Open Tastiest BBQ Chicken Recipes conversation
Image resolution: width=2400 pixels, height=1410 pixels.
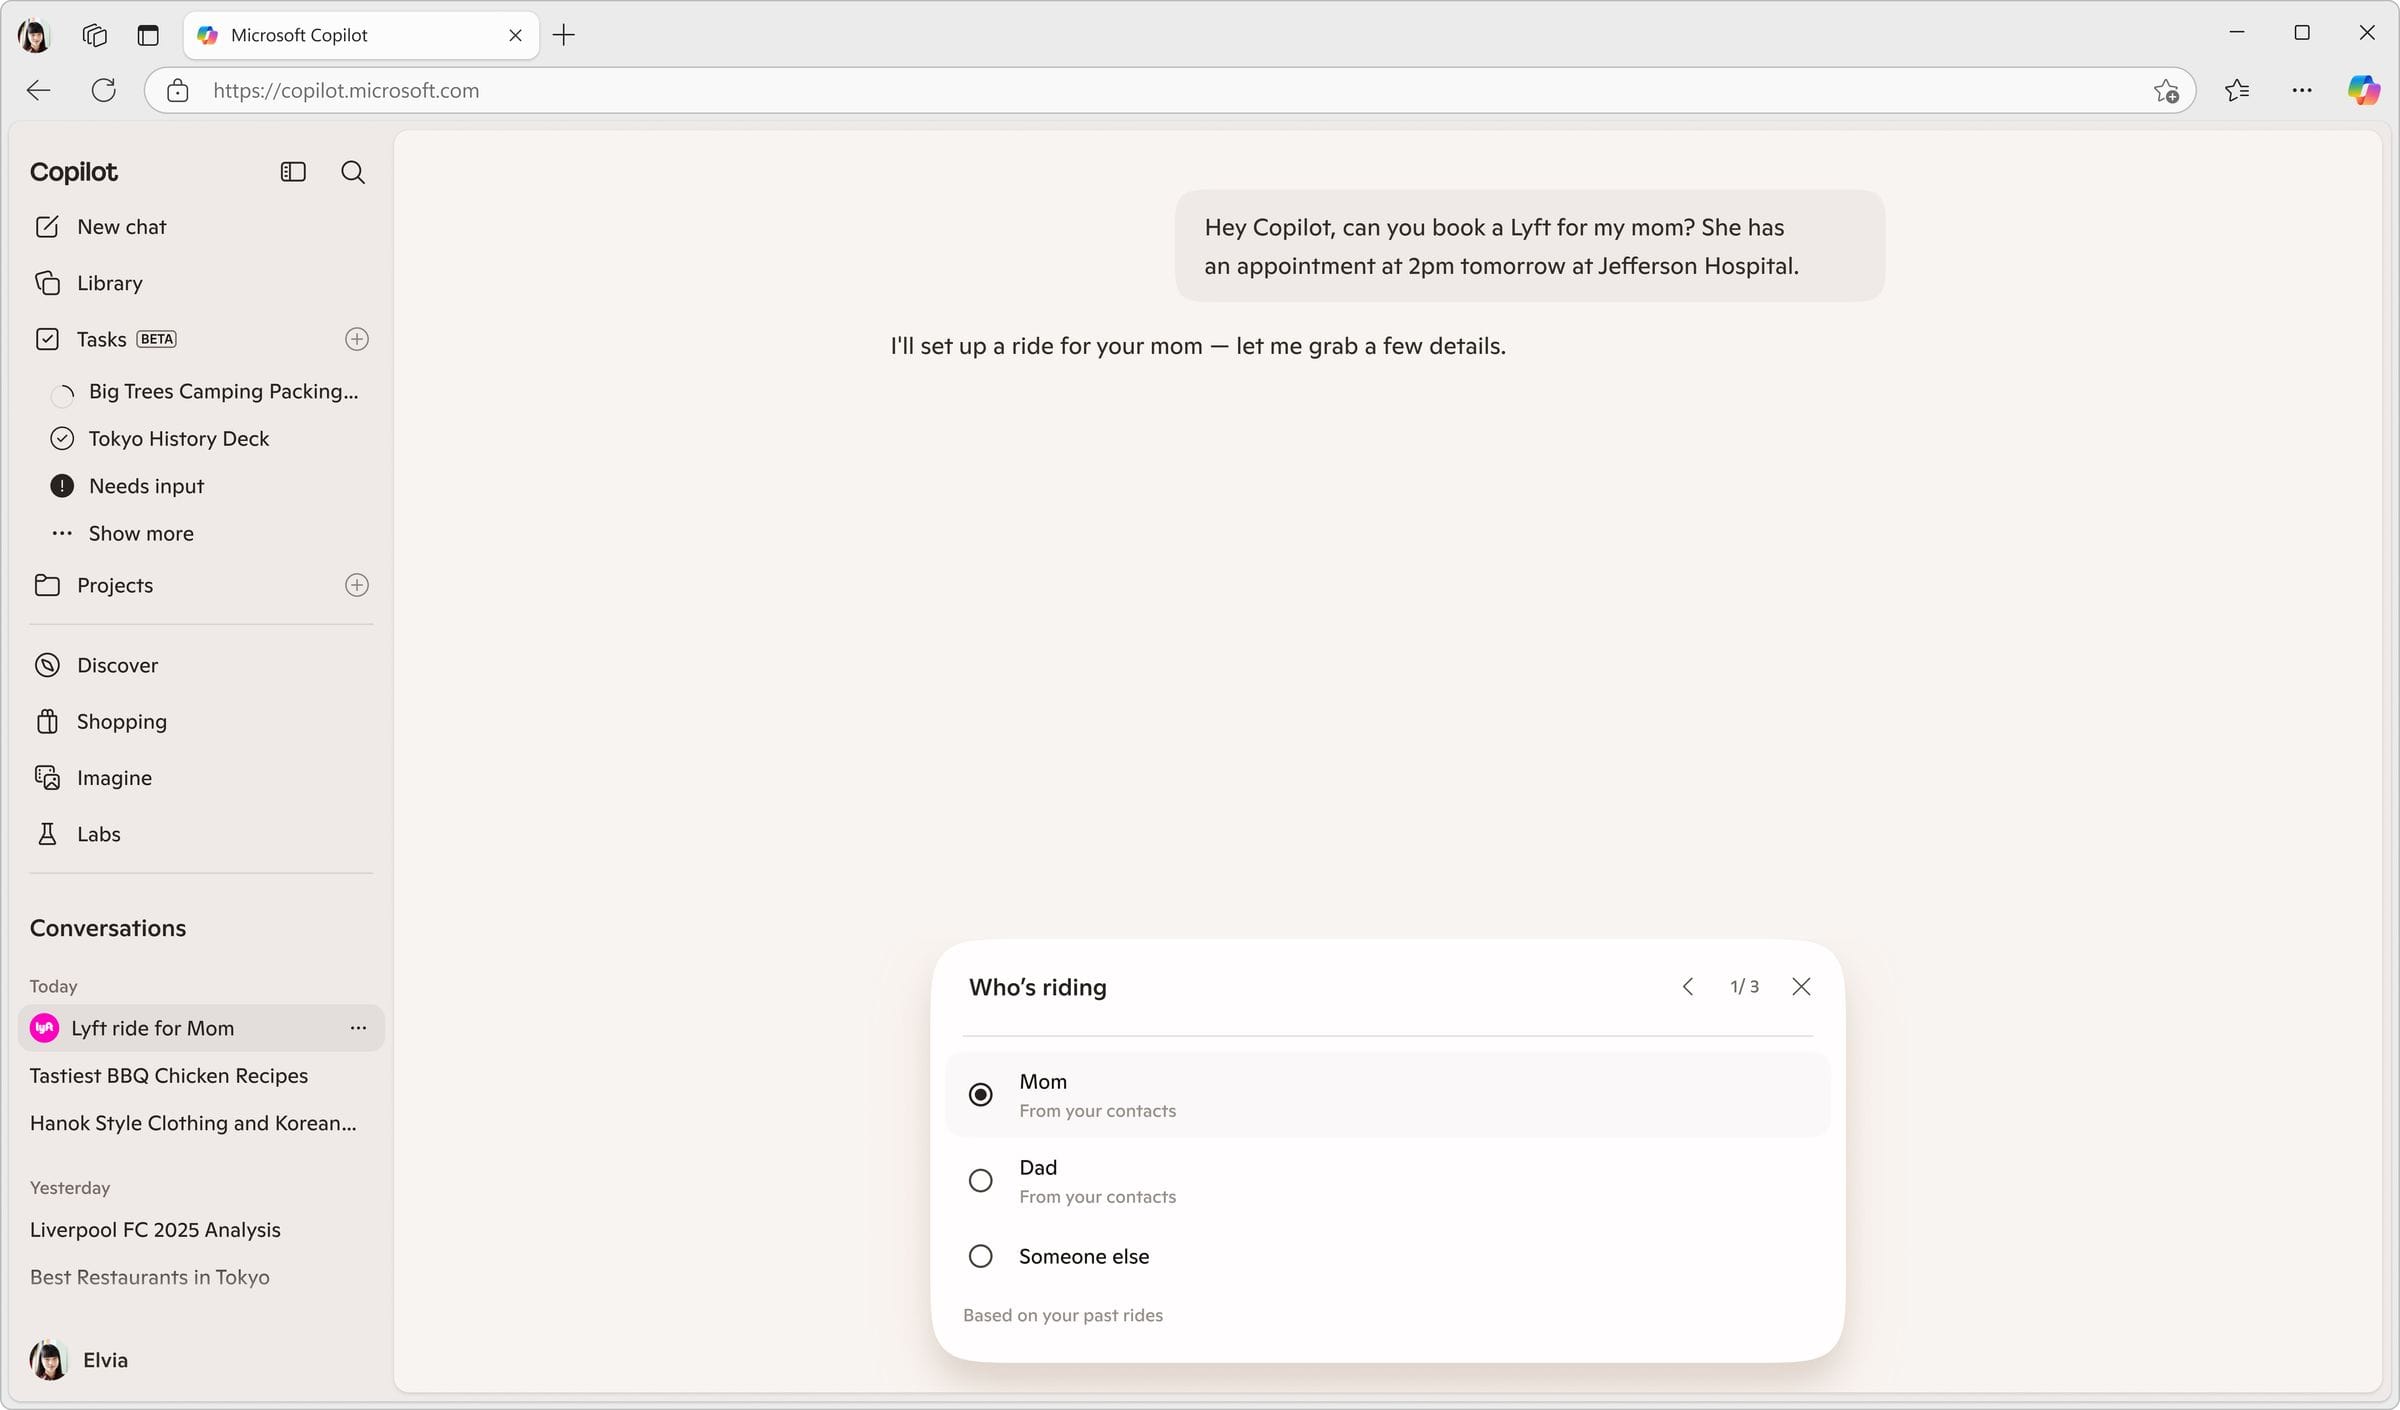[x=169, y=1076]
